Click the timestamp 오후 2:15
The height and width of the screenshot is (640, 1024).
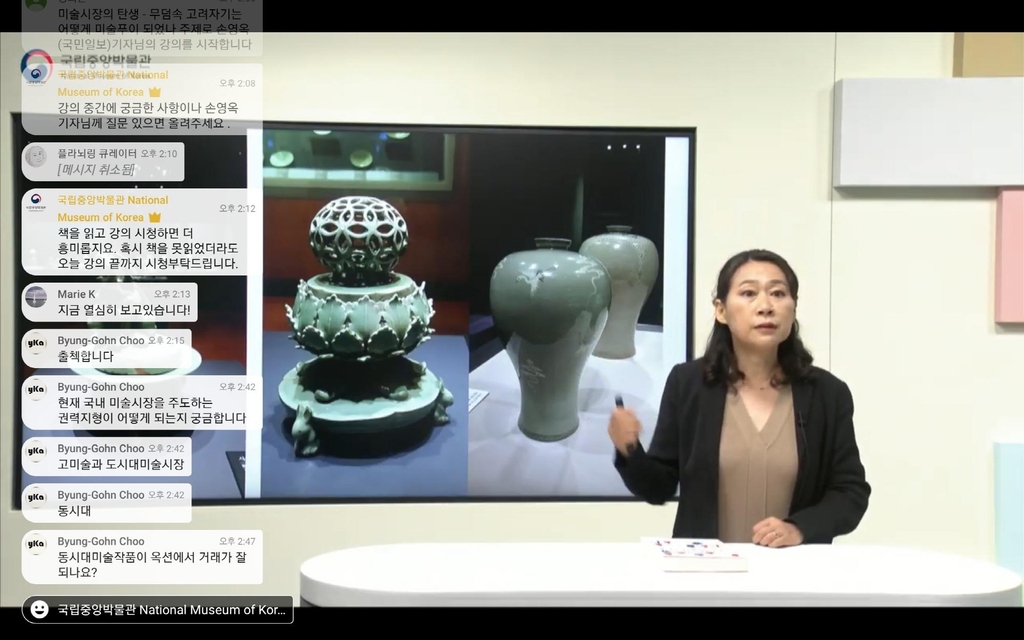166,340
